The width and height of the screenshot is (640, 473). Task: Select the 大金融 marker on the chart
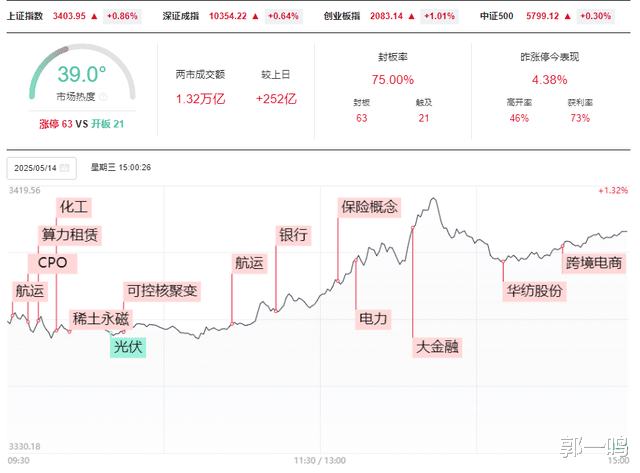pos(437,347)
